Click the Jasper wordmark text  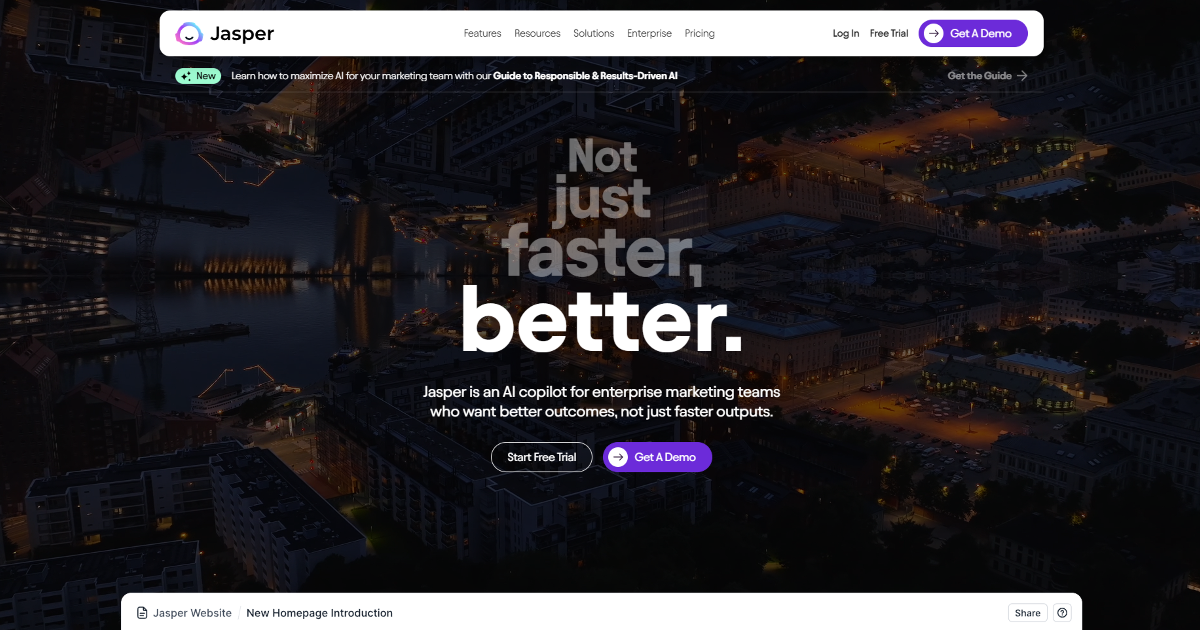242,33
